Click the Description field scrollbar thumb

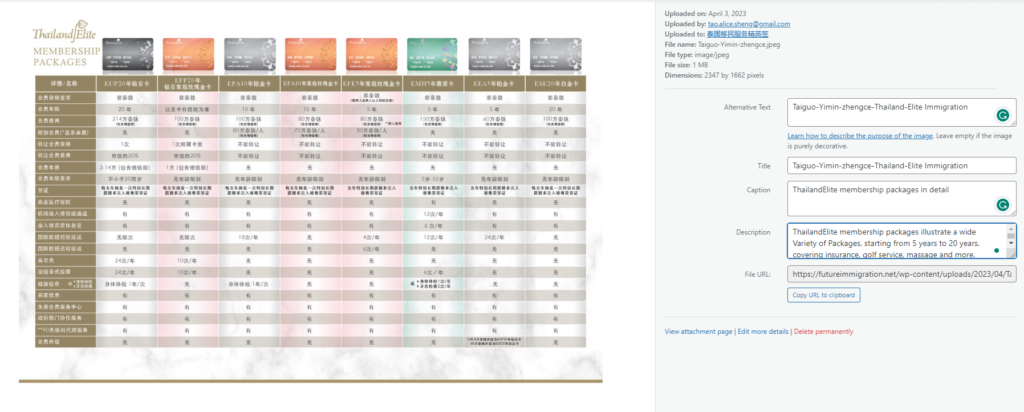click(x=1012, y=238)
